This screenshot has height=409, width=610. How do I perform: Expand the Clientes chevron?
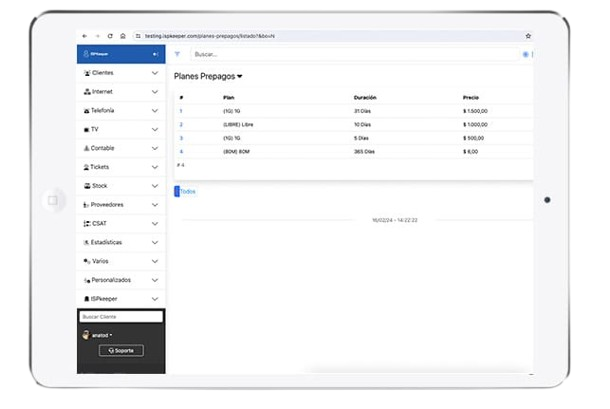click(155, 73)
